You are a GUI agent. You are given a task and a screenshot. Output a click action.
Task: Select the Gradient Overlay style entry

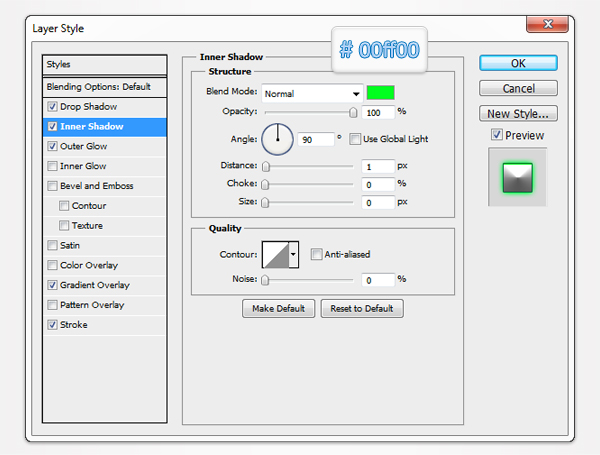[97, 285]
